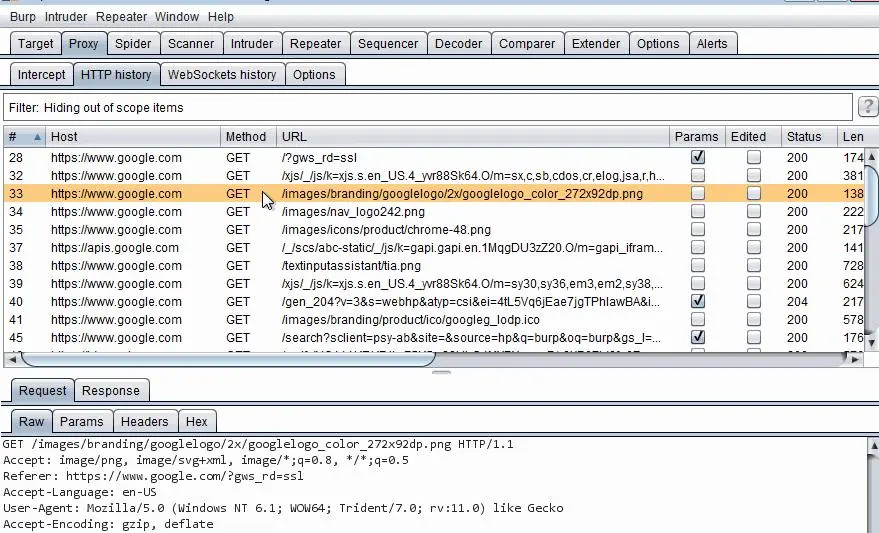Viewport: 879px width, 533px height.
Task: Select request 37 to apis.google.com
Action: pyautogui.click(x=434, y=248)
